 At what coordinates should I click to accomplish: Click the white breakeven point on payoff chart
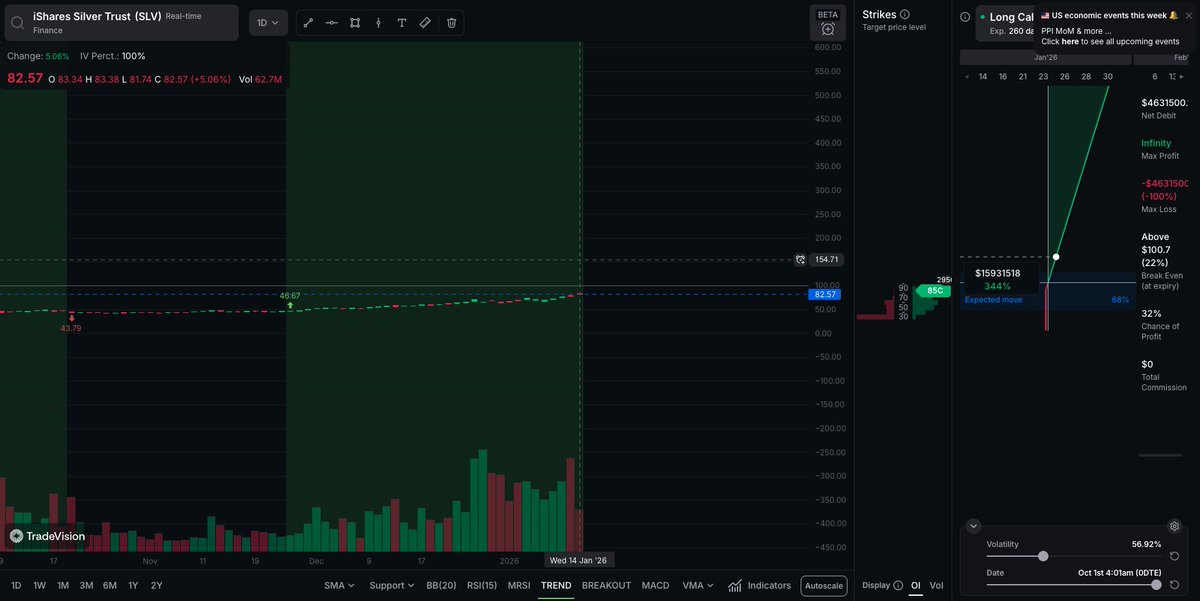point(1056,257)
